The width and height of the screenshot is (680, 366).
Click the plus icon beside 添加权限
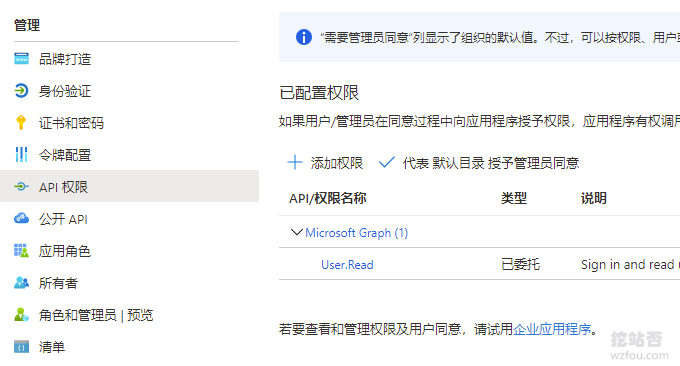[x=295, y=163]
